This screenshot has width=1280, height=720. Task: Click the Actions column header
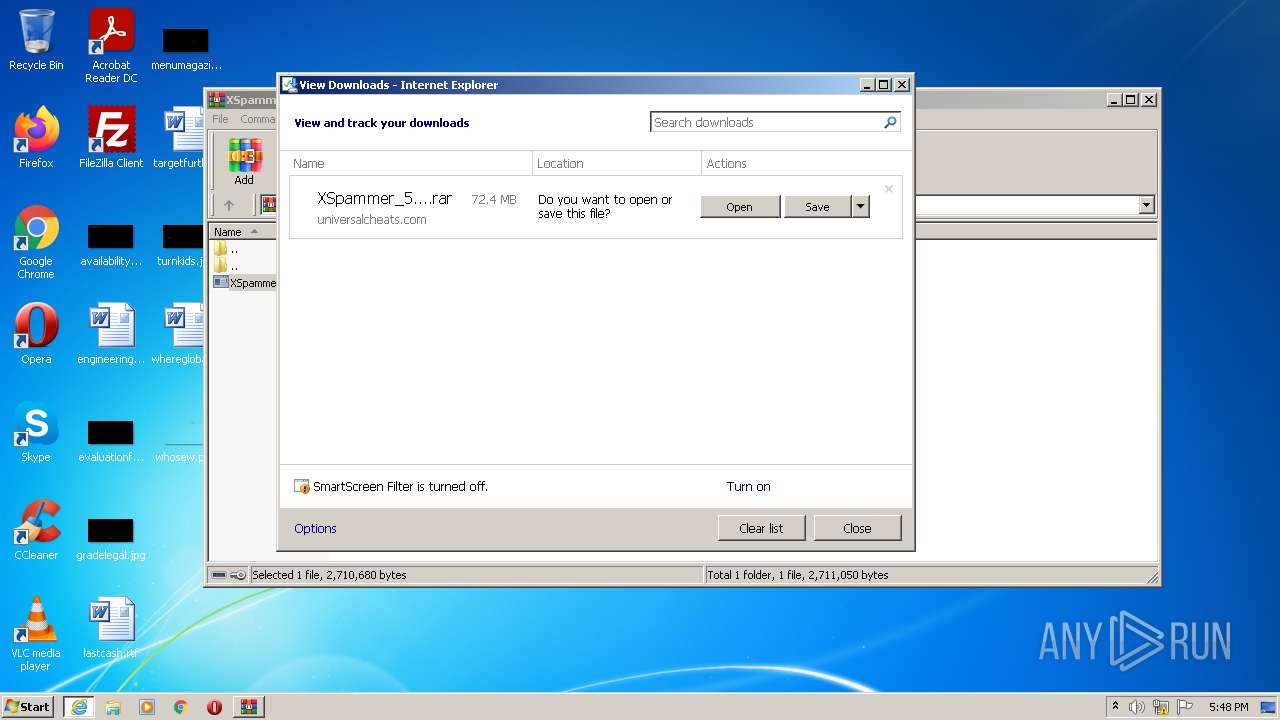[x=805, y=163]
